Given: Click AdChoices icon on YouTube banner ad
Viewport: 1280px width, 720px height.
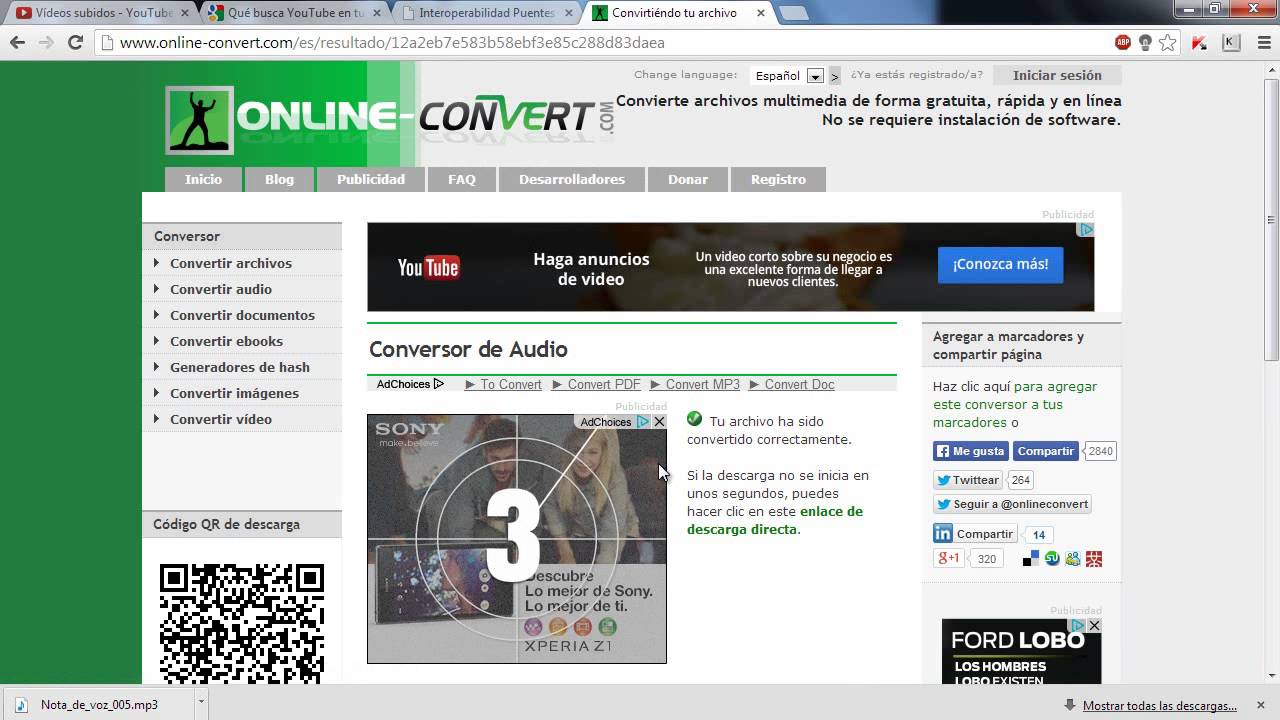Looking at the screenshot, I should coord(1085,230).
